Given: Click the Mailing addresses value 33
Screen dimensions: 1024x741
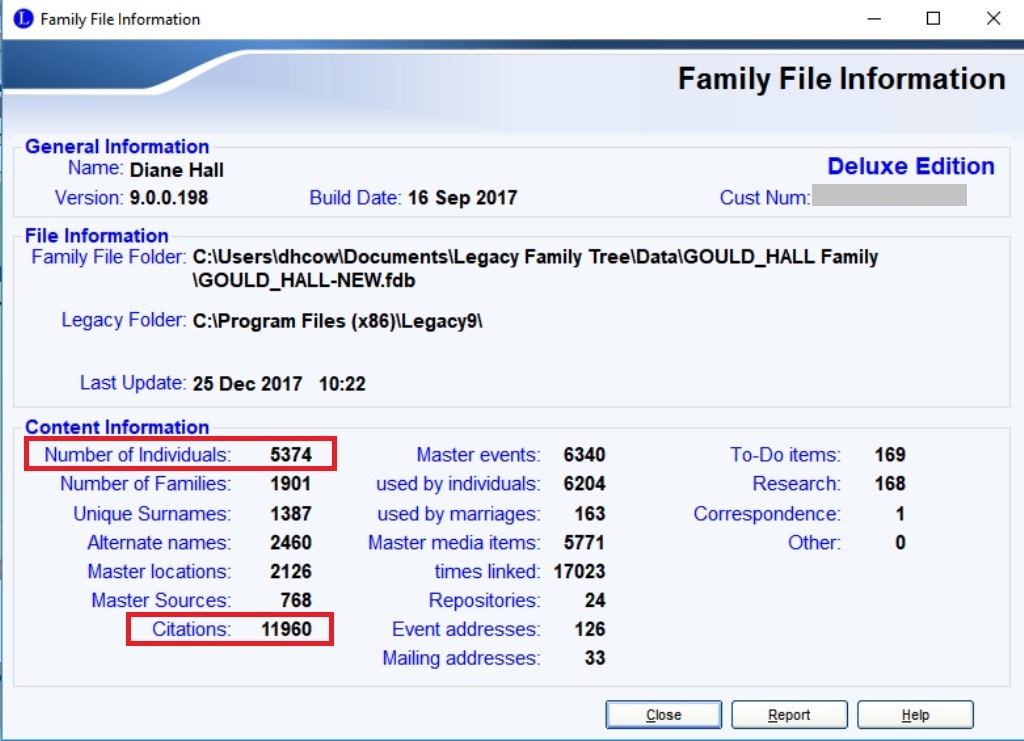Looking at the screenshot, I should tap(595, 658).
